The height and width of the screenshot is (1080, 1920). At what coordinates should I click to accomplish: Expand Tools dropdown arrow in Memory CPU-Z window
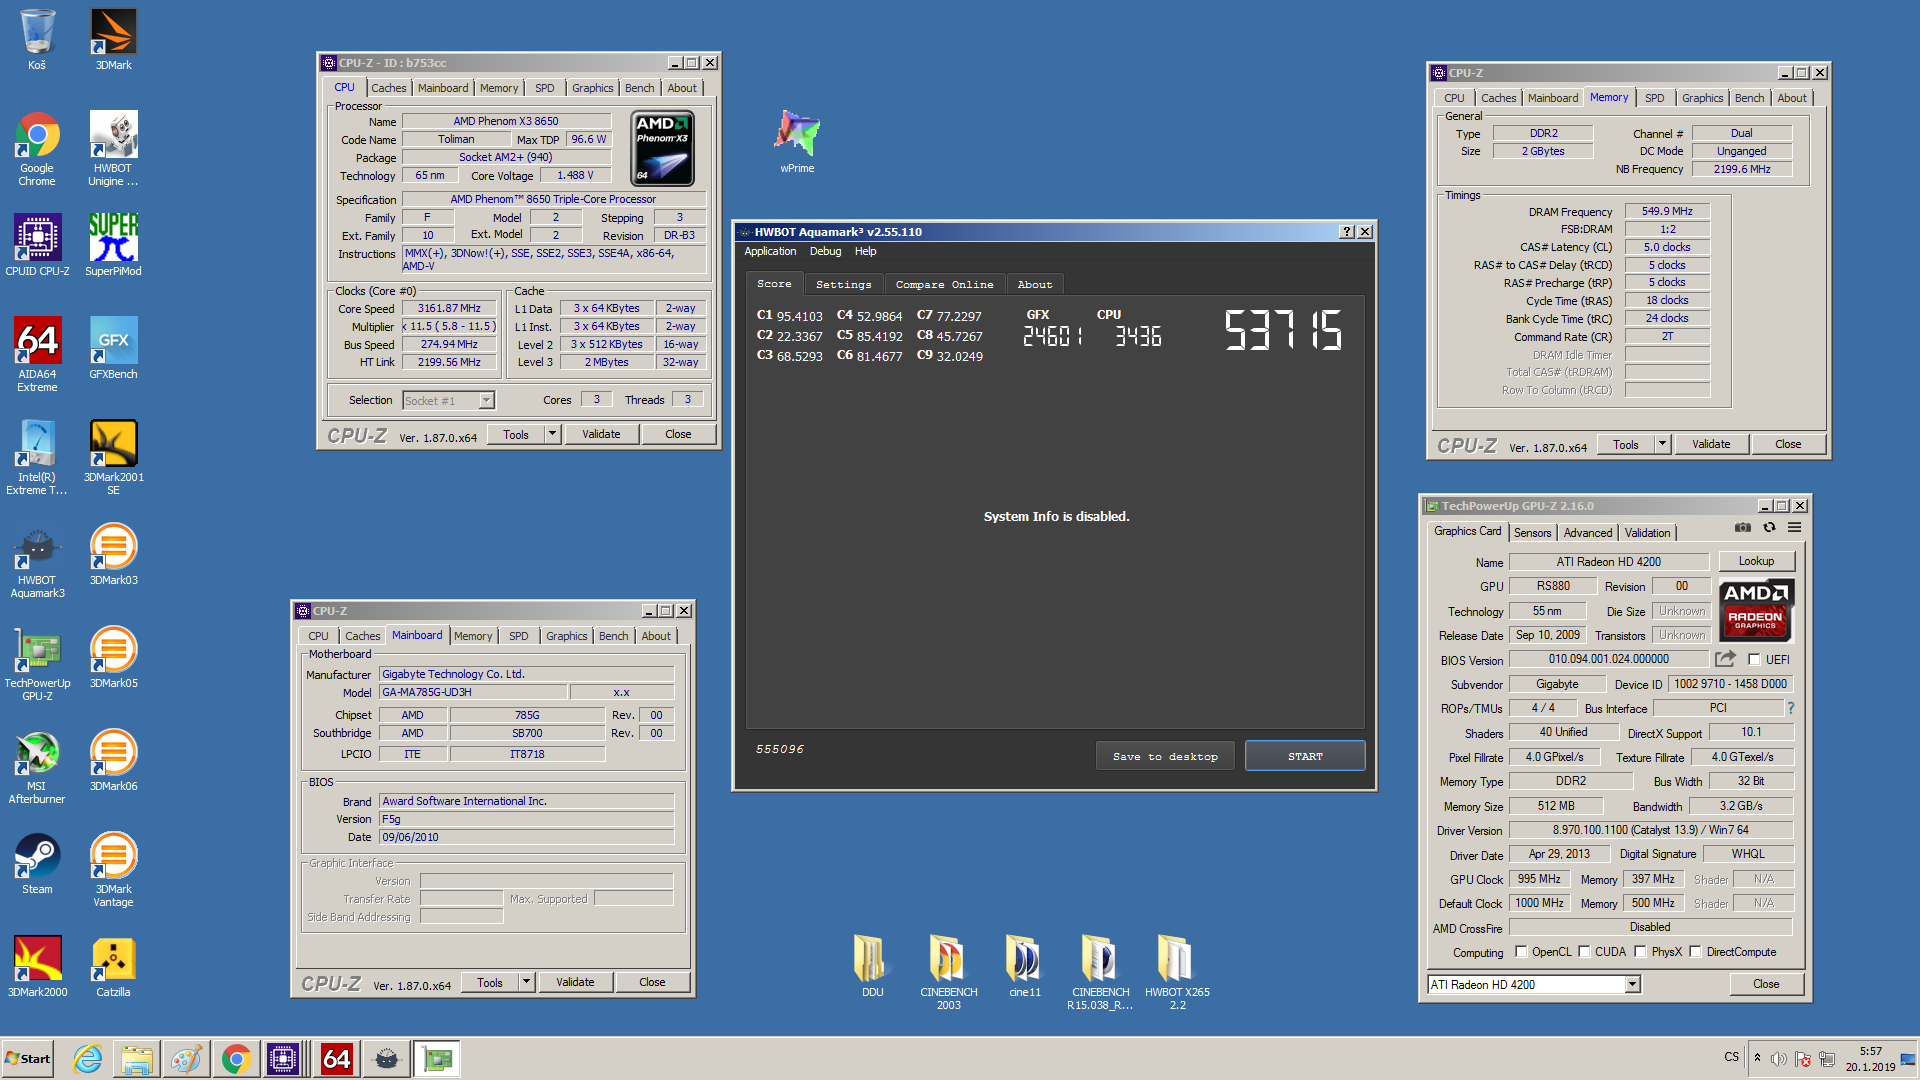tap(1662, 444)
